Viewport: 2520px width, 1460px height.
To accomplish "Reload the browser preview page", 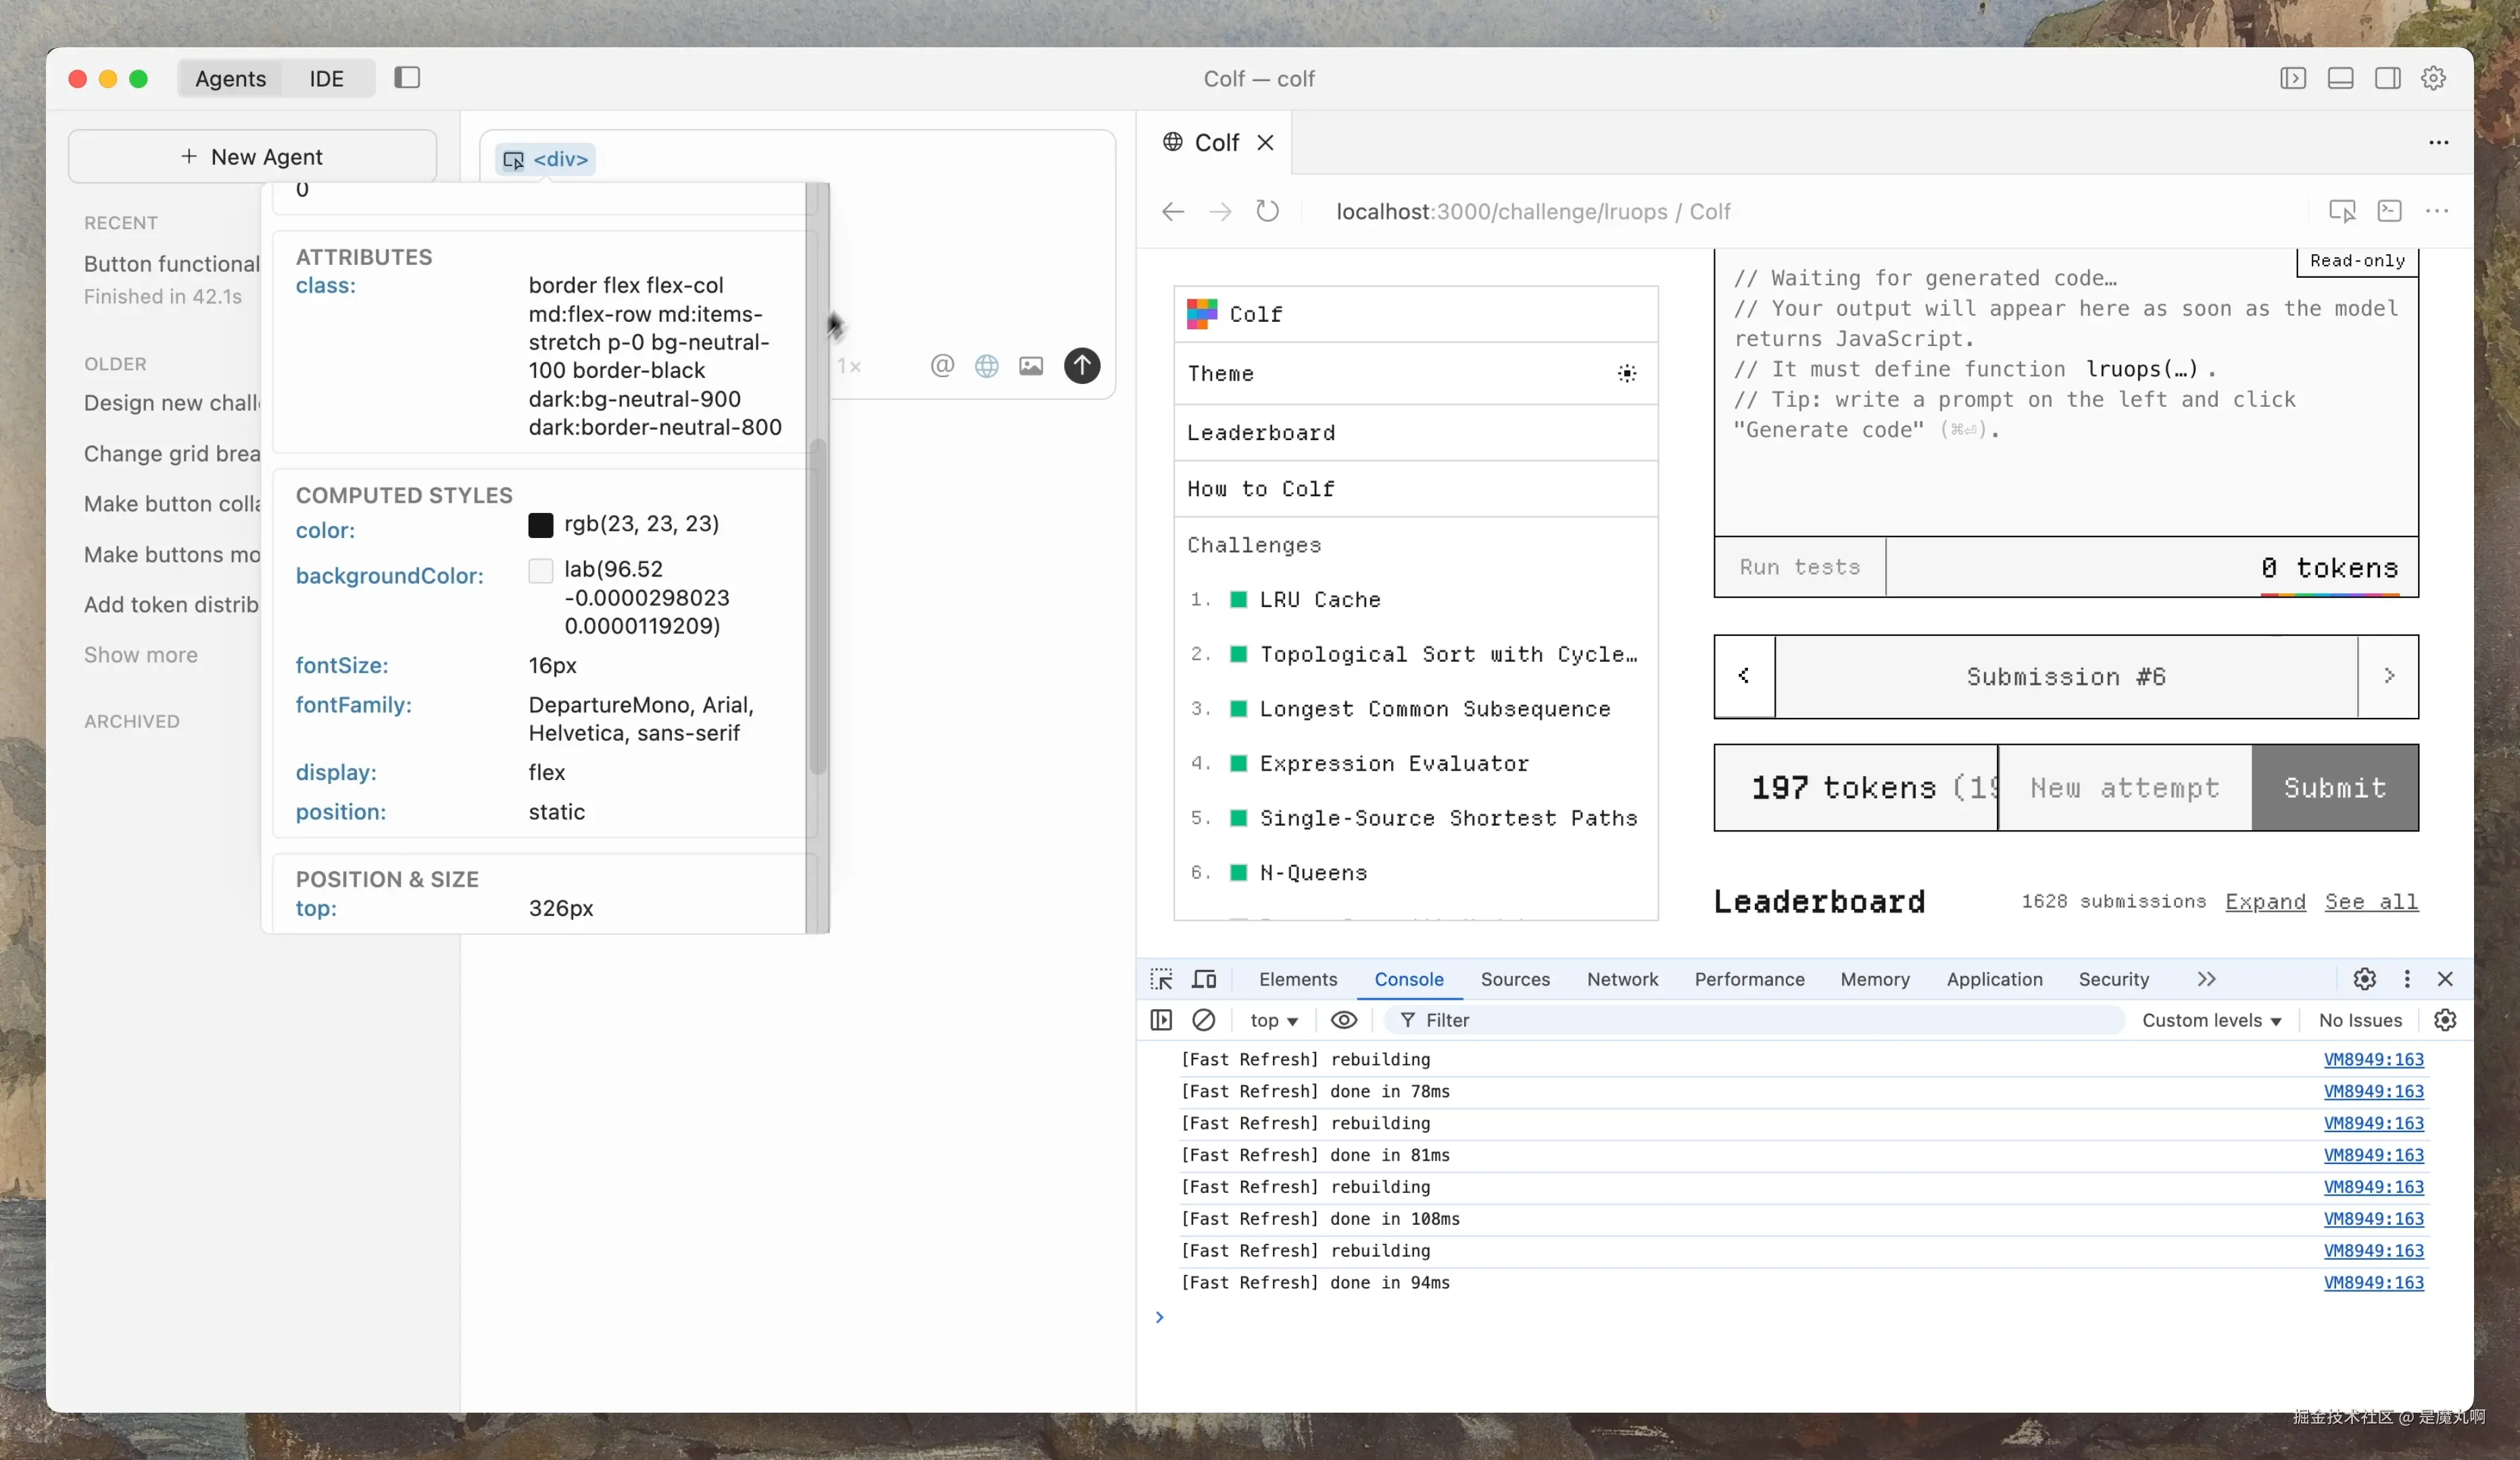I will click(x=1267, y=211).
